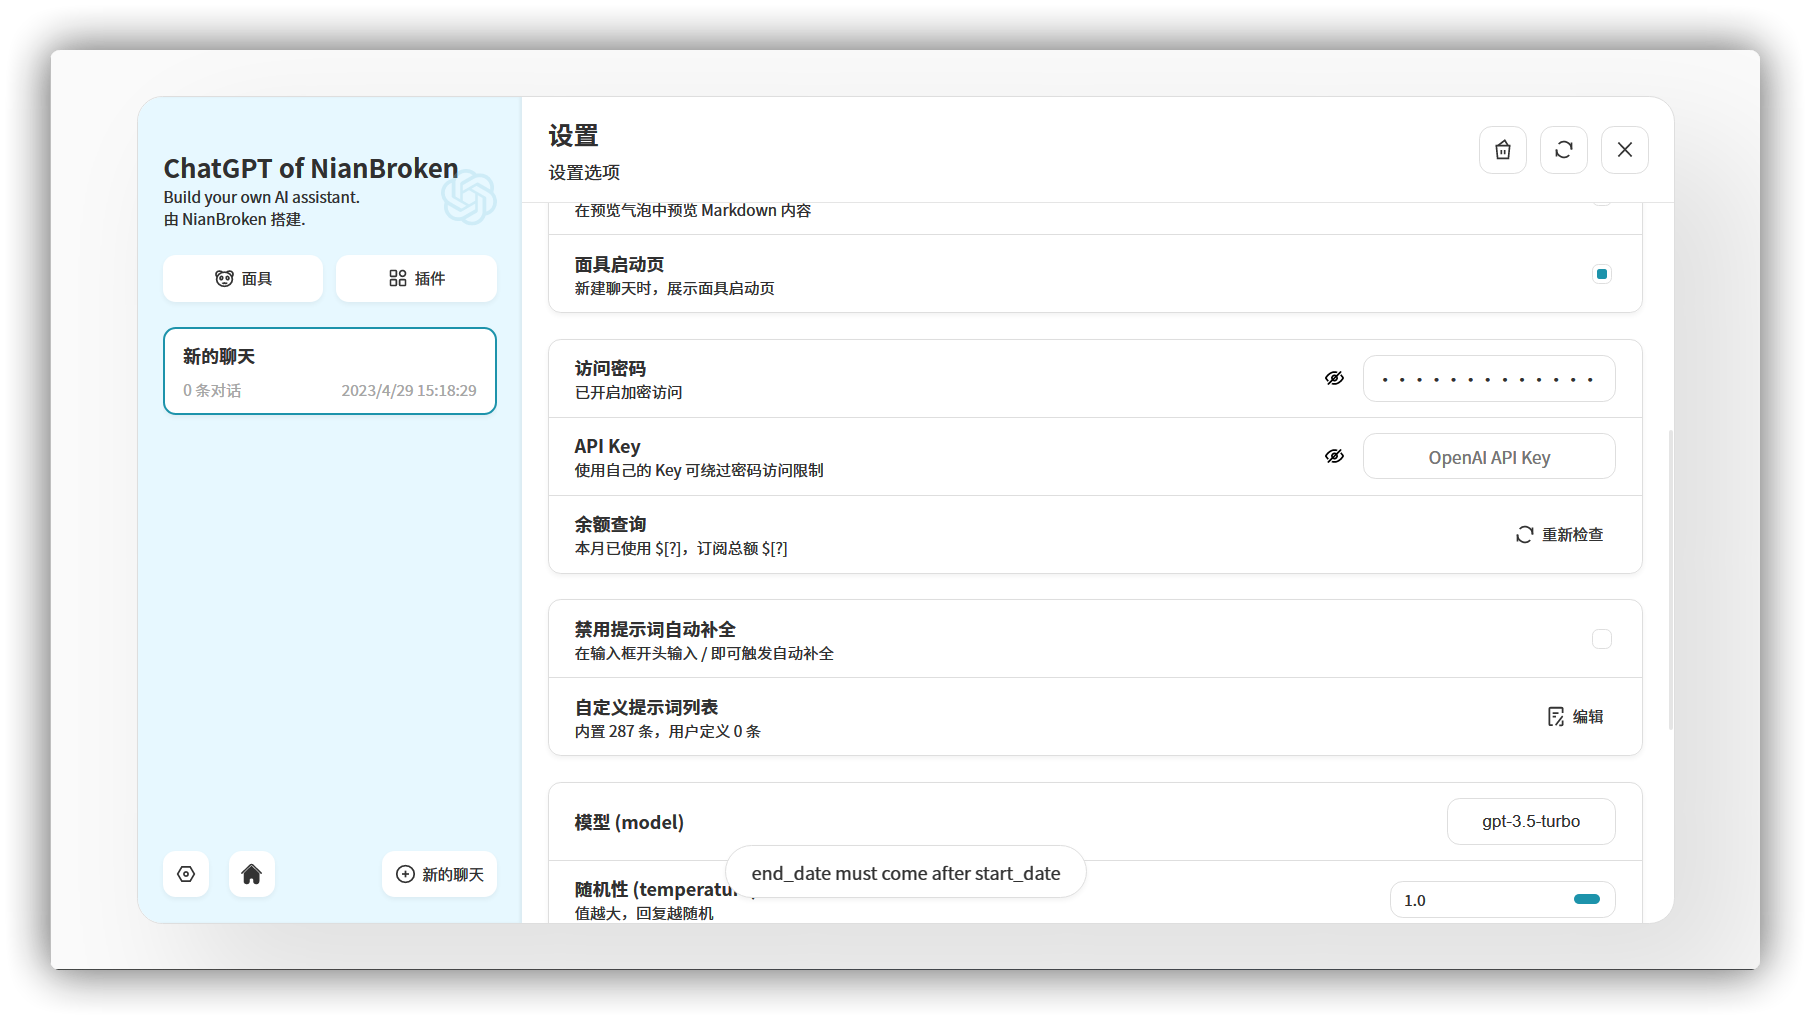Click 'ChatGPT of NianBroken' title
Image resolution: width=1810 pixels, height=1020 pixels.
point(311,168)
